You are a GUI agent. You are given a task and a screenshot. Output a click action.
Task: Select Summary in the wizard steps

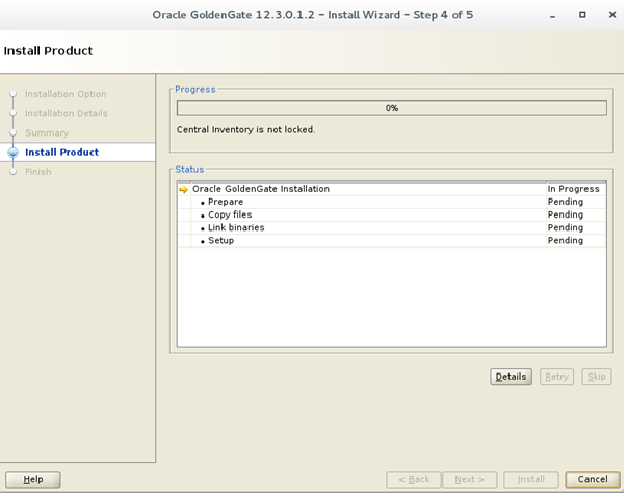click(47, 133)
